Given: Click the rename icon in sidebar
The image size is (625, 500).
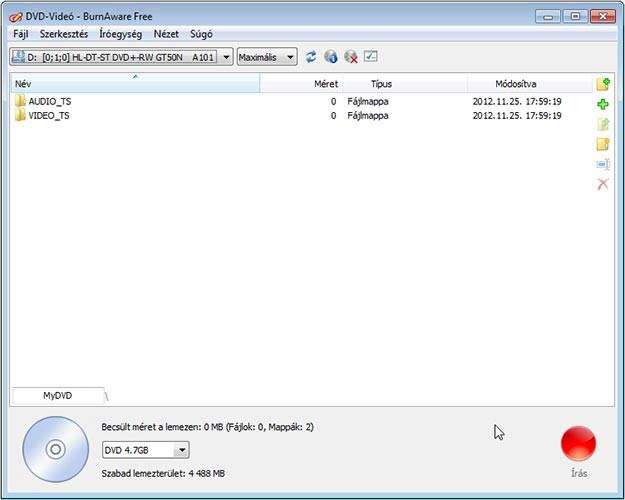Looking at the screenshot, I should click(x=603, y=164).
